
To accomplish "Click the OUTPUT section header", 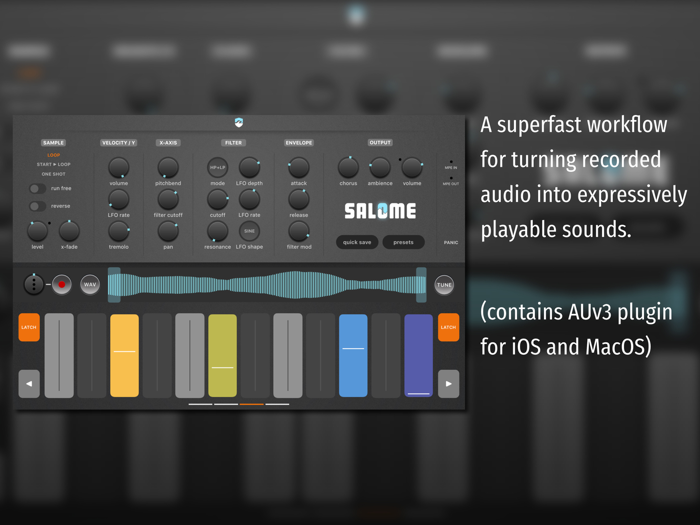I will [380, 143].
